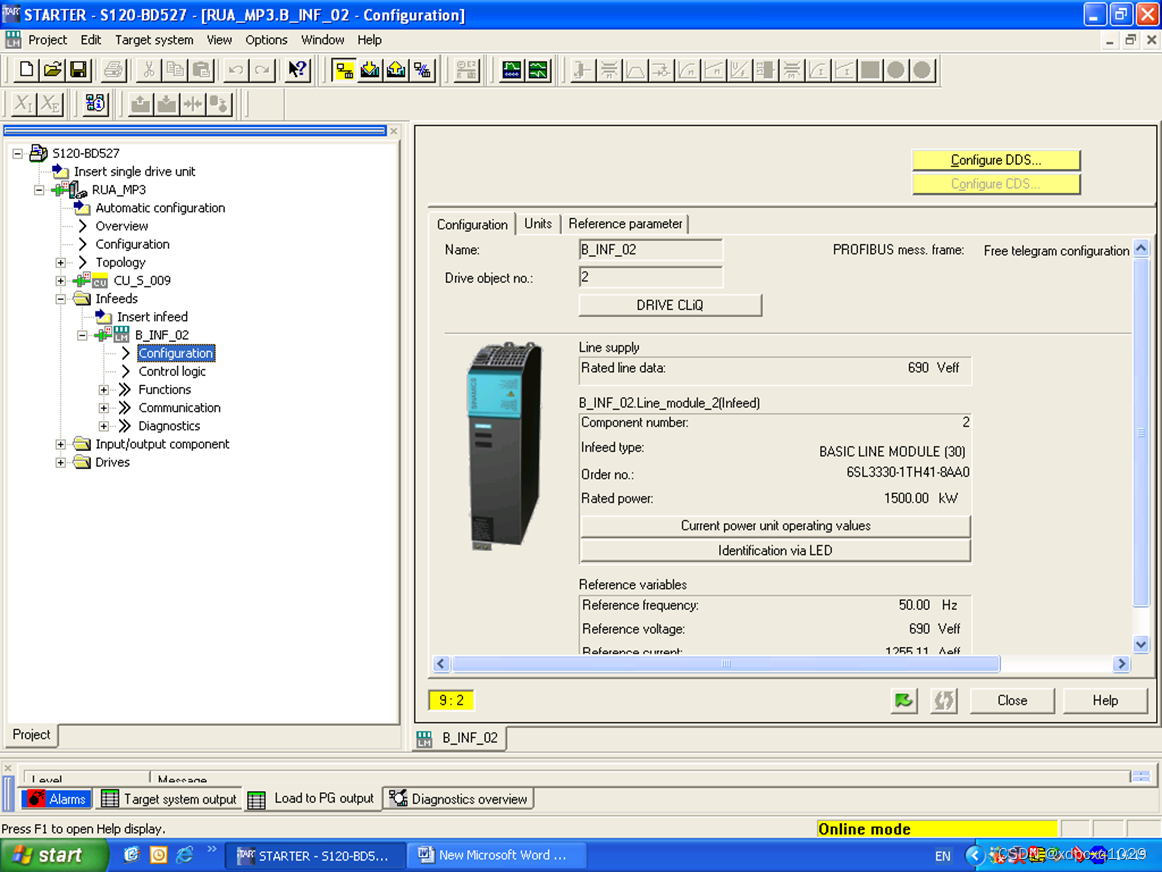Click the New project icon
Viewport: 1162px width, 872px height.
click(26, 70)
